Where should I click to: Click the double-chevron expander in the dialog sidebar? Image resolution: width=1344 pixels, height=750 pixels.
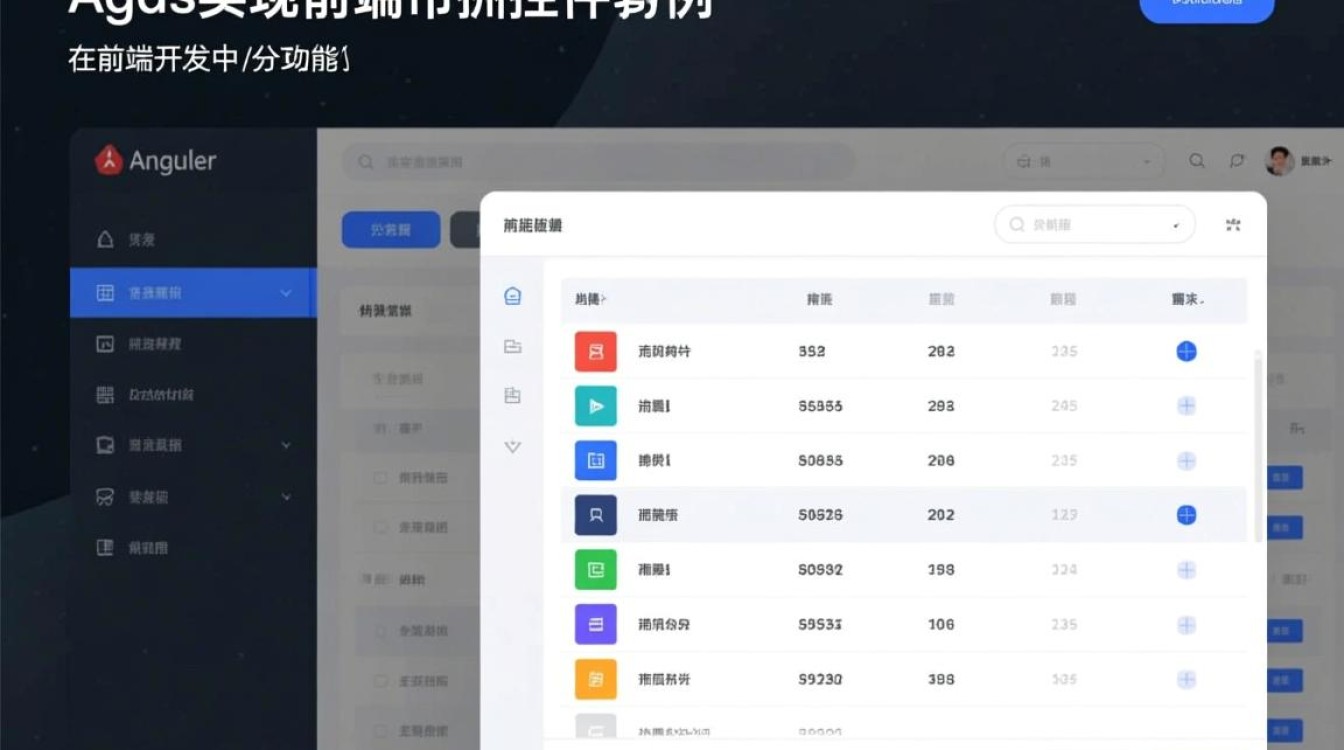point(512,445)
